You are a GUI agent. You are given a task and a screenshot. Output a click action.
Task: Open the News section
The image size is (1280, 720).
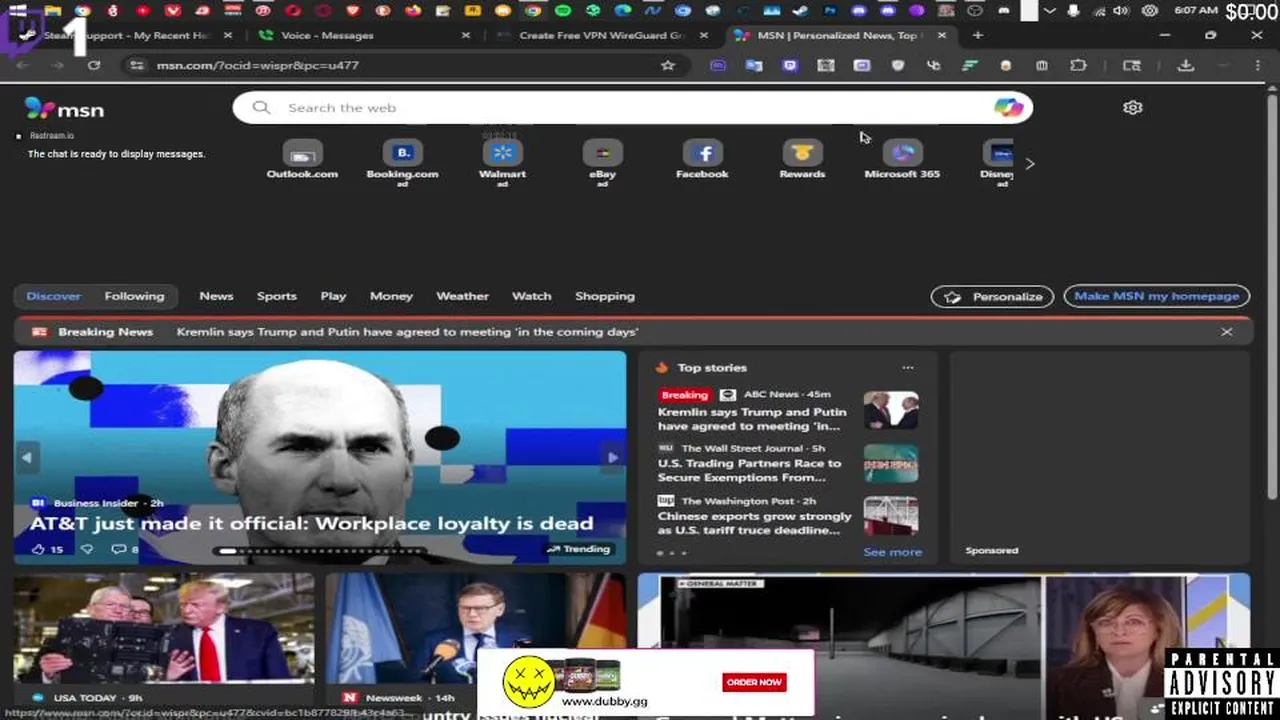coord(216,296)
